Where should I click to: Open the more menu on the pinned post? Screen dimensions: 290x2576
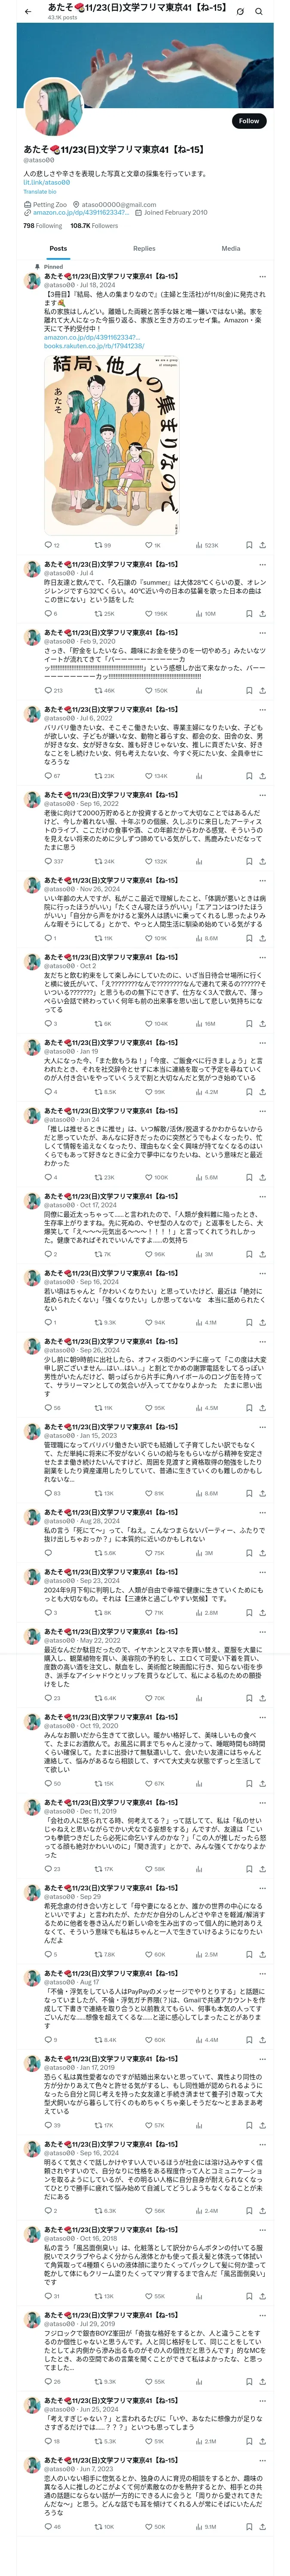coord(263,276)
